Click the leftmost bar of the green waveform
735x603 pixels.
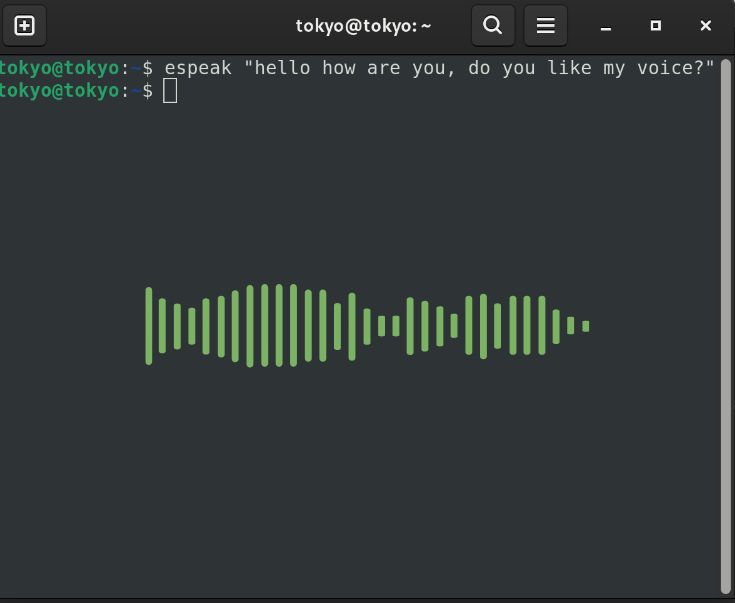[x=149, y=326]
